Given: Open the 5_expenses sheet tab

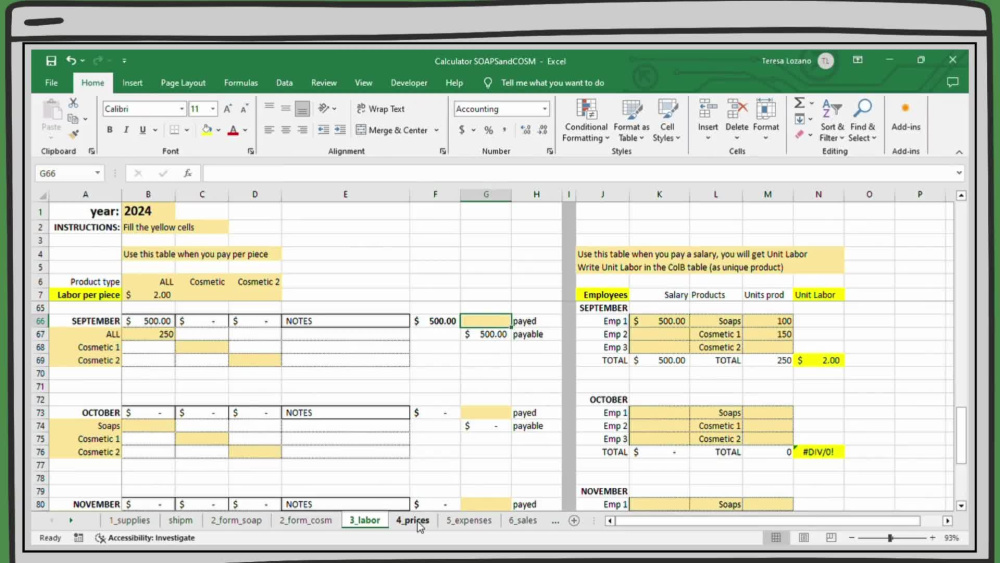Looking at the screenshot, I should [469, 520].
